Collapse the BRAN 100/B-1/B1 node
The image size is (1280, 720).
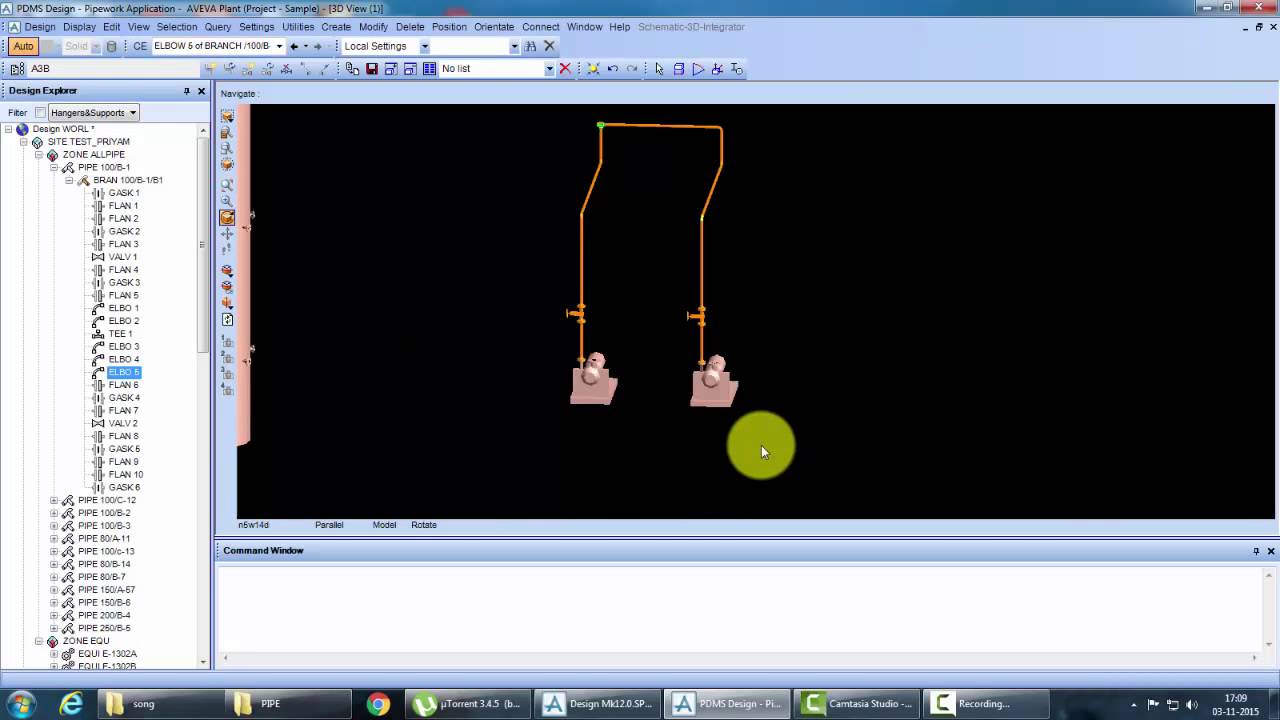pos(70,180)
